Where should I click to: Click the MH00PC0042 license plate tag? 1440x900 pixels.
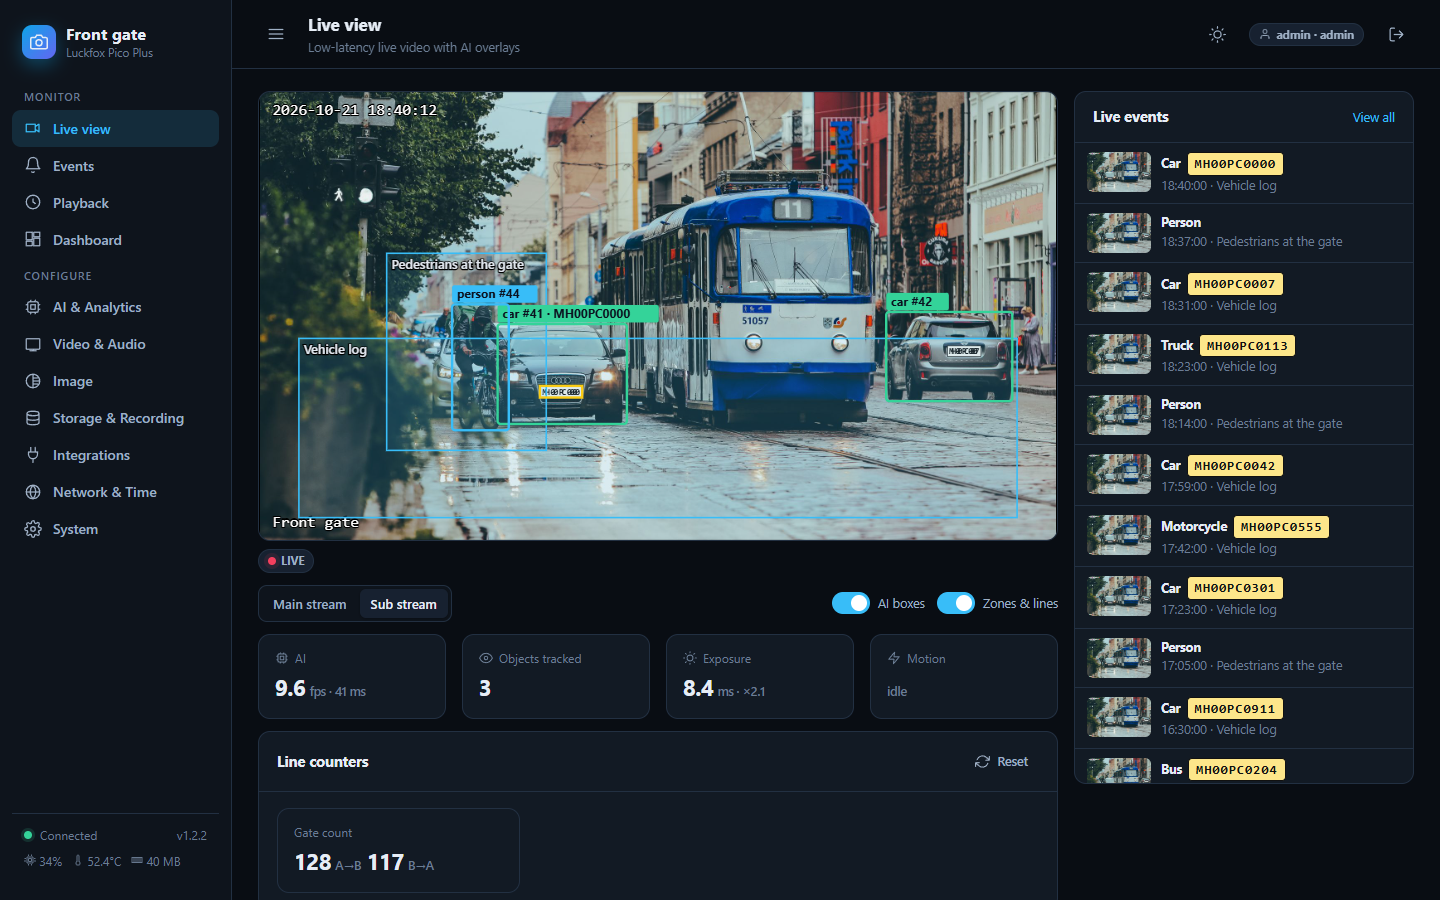pyautogui.click(x=1235, y=465)
